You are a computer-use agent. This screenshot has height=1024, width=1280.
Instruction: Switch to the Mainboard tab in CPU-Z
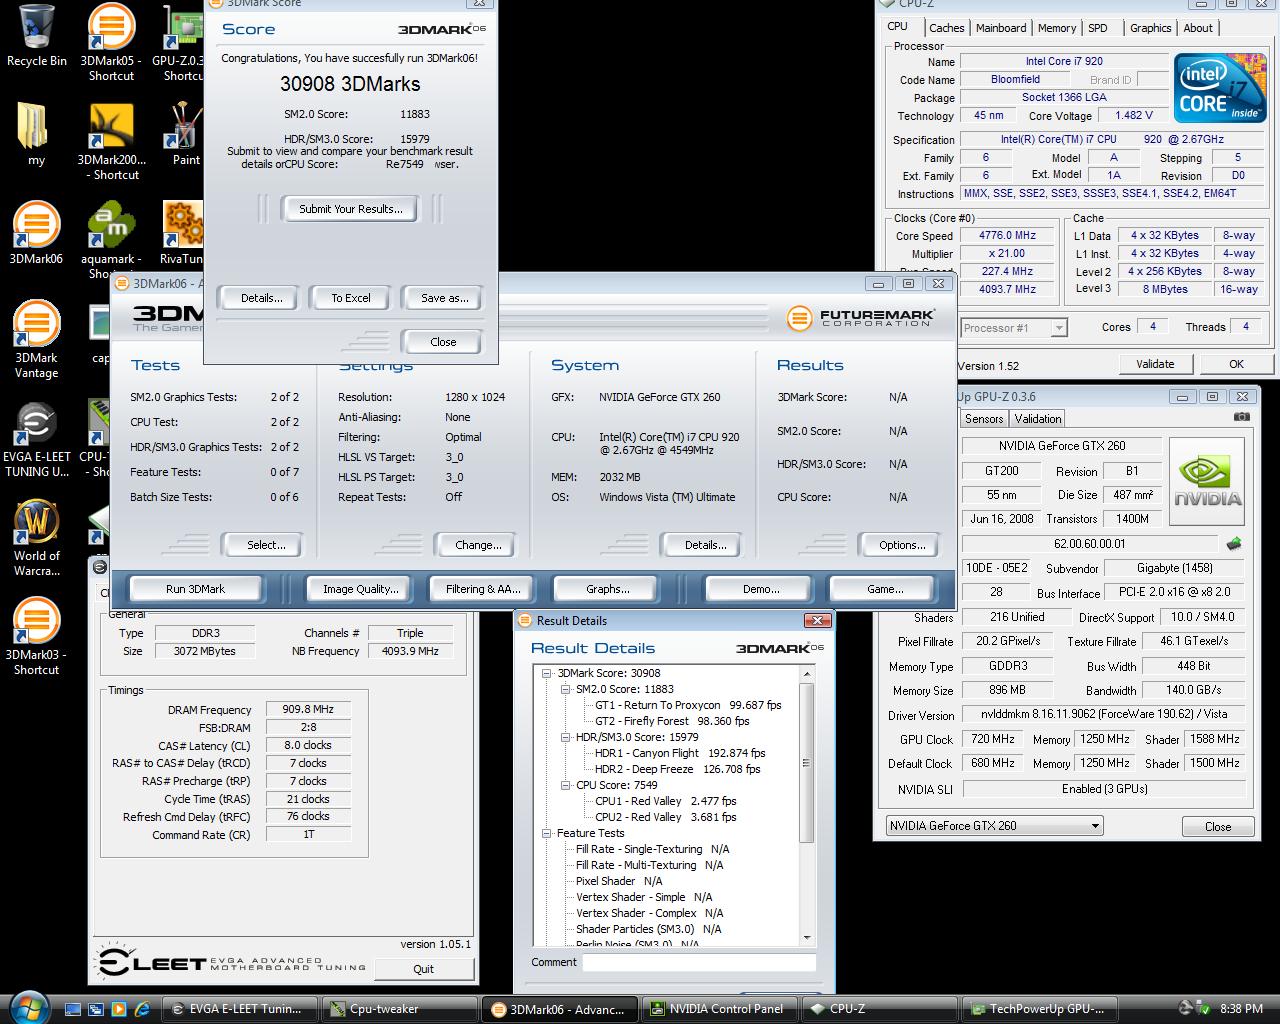click(1001, 28)
